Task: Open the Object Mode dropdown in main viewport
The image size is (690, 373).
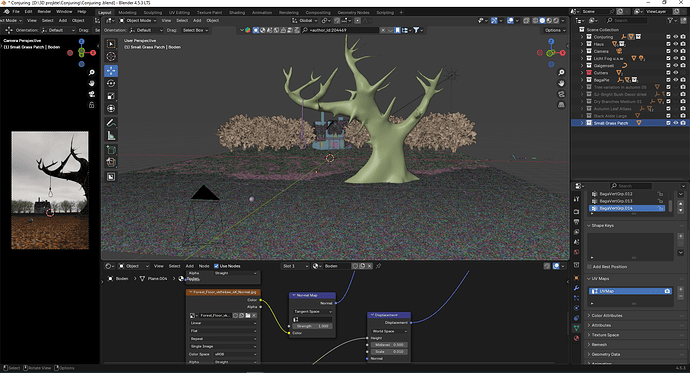Action: (x=138, y=21)
